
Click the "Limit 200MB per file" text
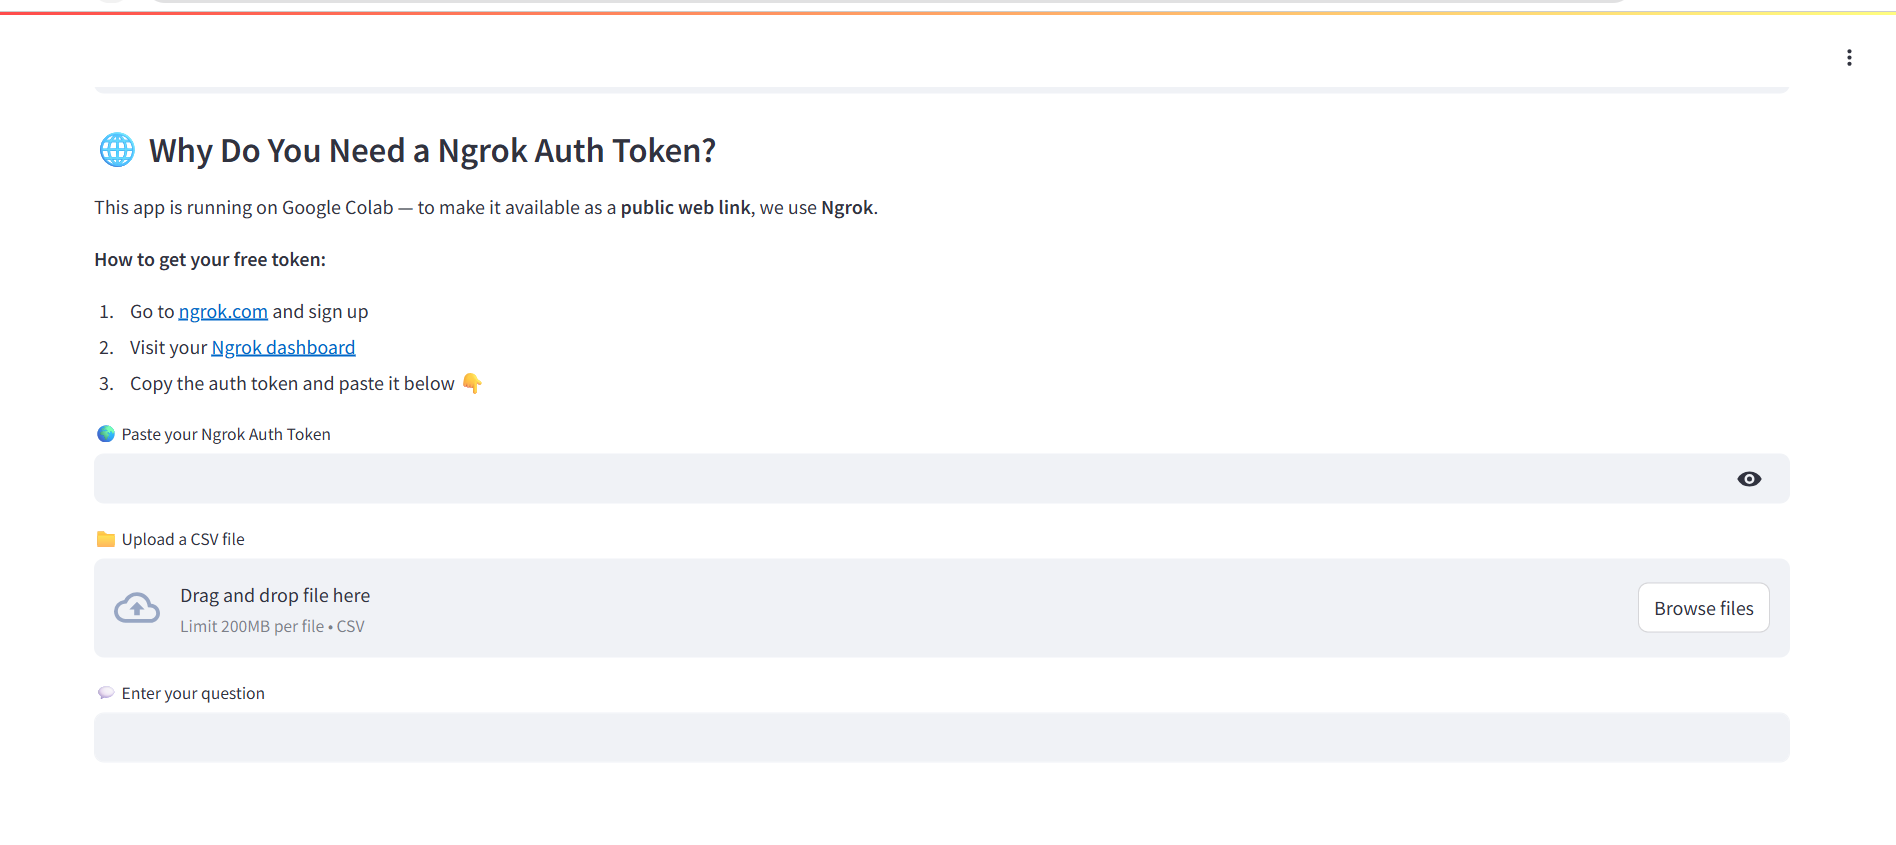(x=252, y=627)
